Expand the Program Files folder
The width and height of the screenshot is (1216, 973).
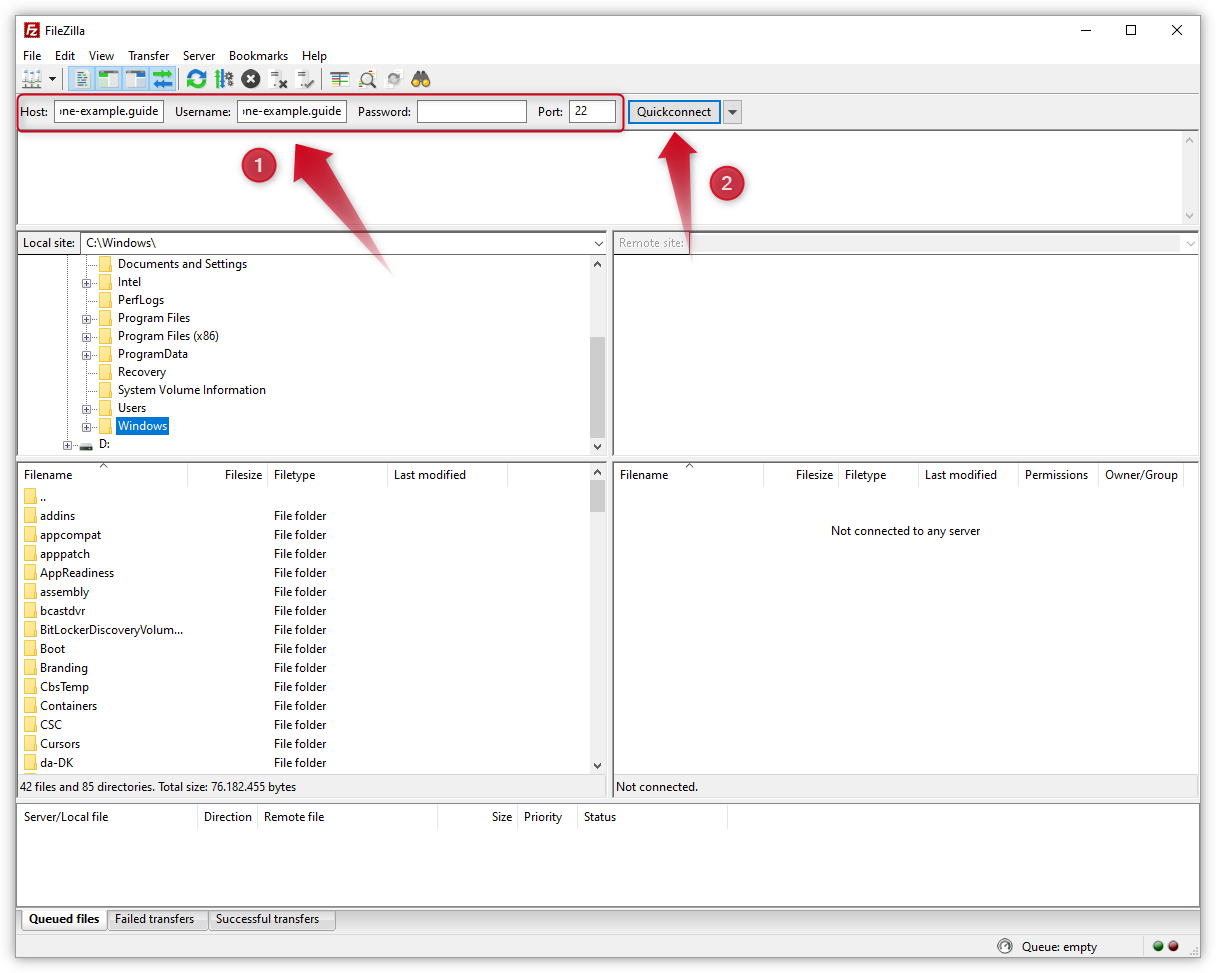point(86,317)
